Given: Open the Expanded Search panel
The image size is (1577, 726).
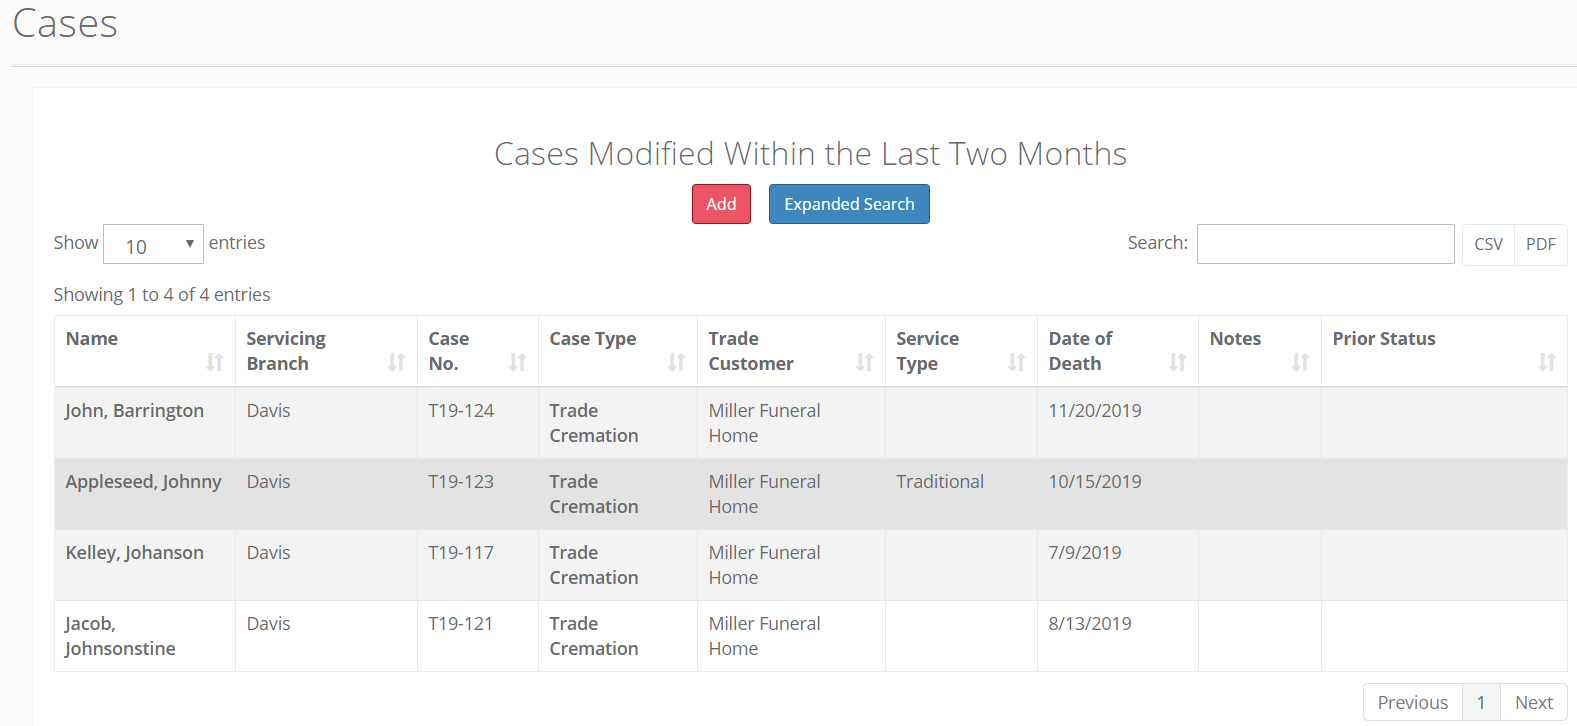Looking at the screenshot, I should (849, 204).
